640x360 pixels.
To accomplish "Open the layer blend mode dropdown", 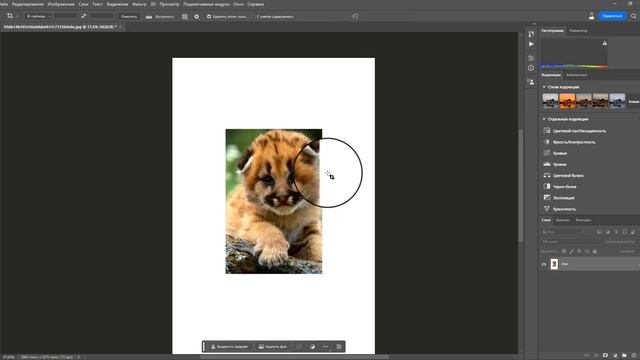I will coord(571,242).
